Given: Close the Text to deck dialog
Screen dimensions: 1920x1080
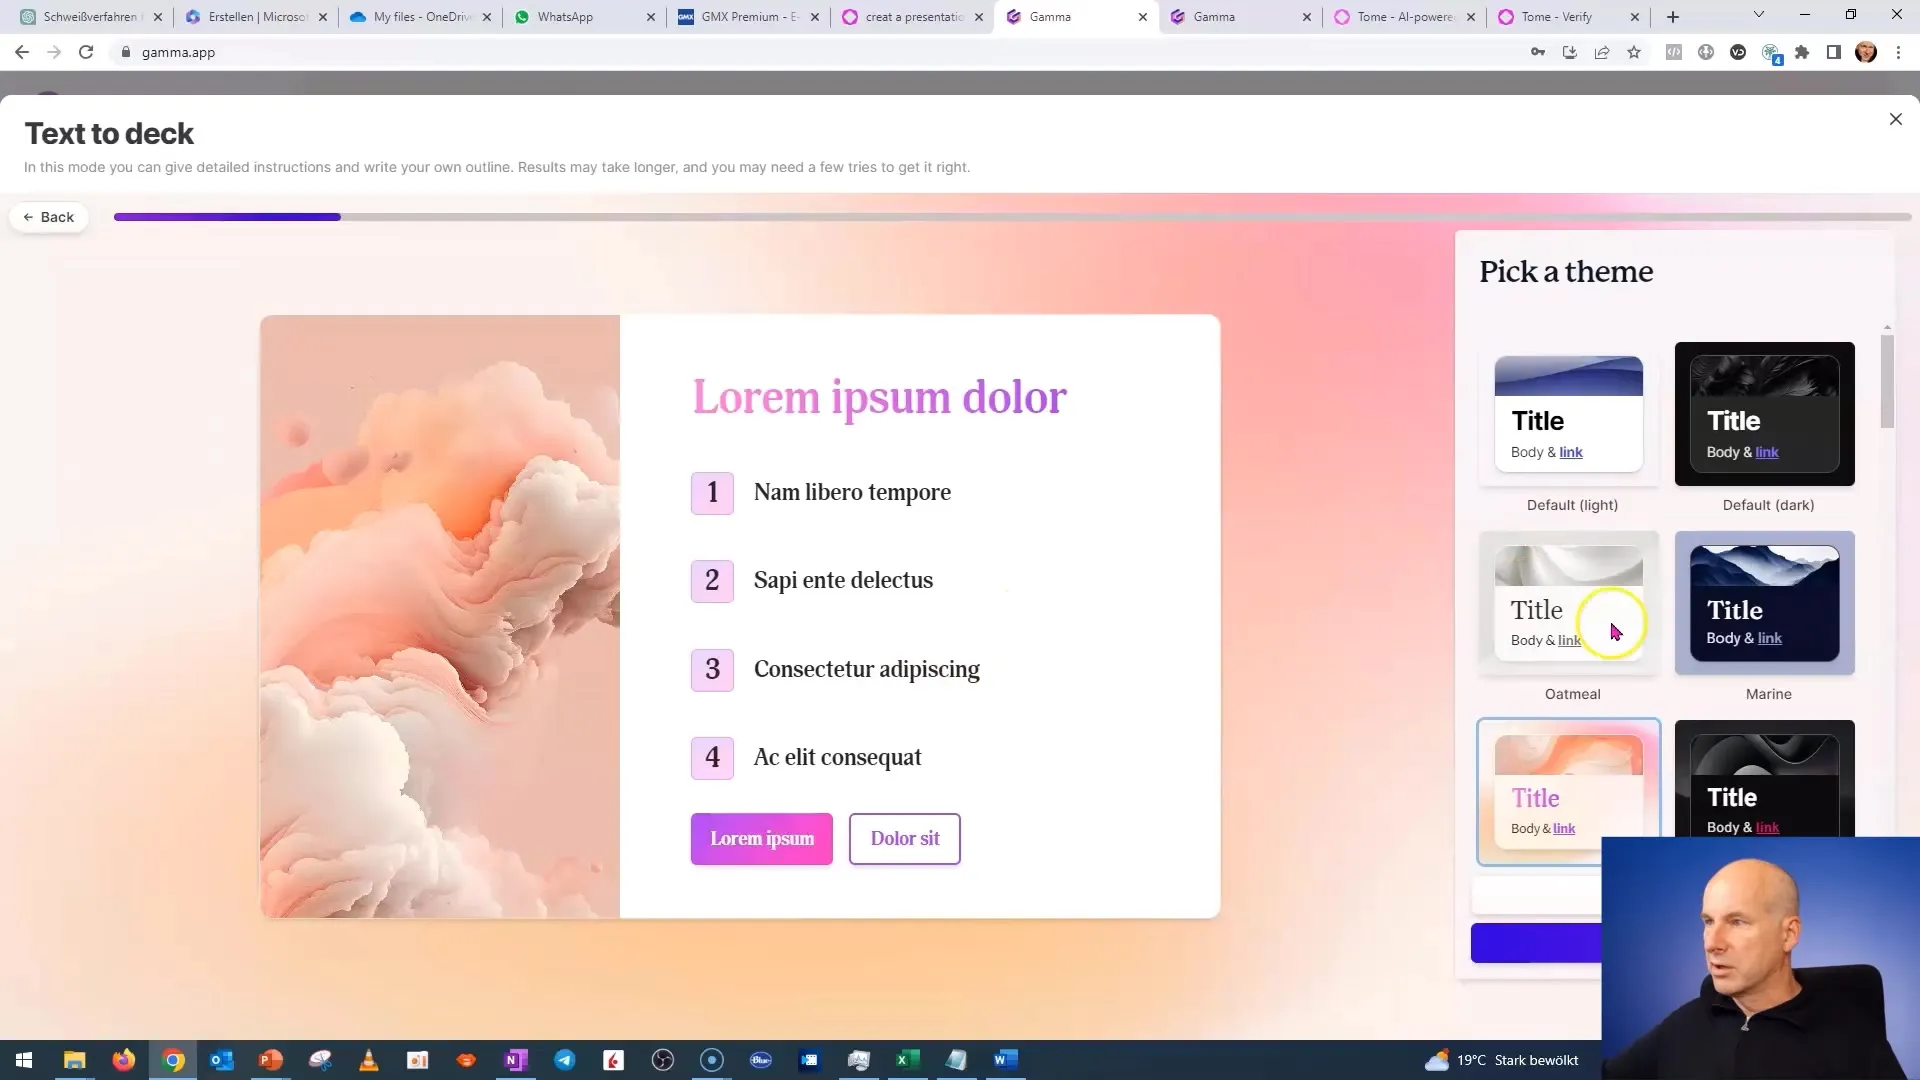Looking at the screenshot, I should coord(1896,120).
